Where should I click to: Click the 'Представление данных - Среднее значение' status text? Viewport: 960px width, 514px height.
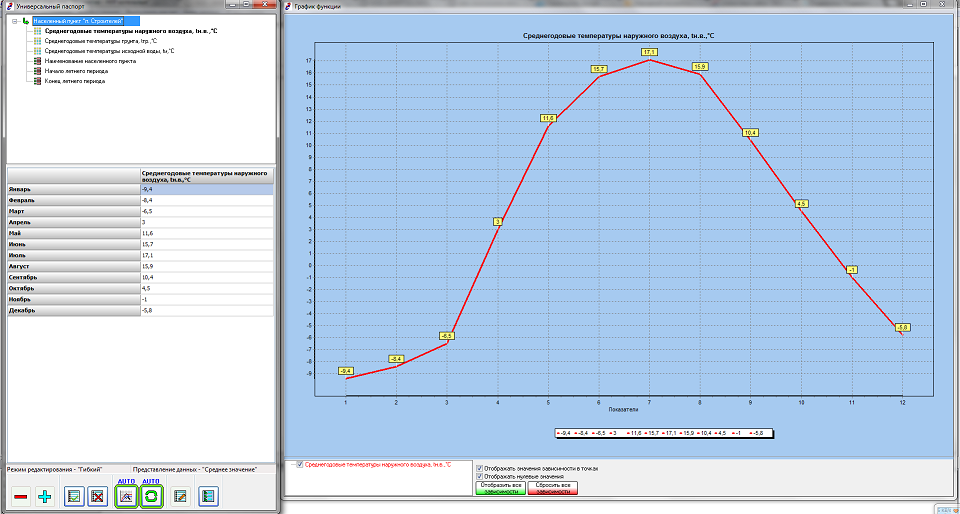(195, 469)
